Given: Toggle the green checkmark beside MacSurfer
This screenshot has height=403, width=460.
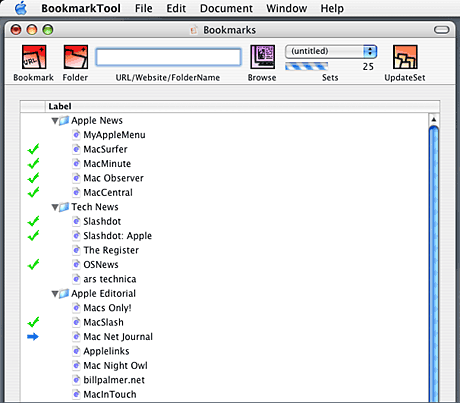Looking at the screenshot, I should click(33, 149).
